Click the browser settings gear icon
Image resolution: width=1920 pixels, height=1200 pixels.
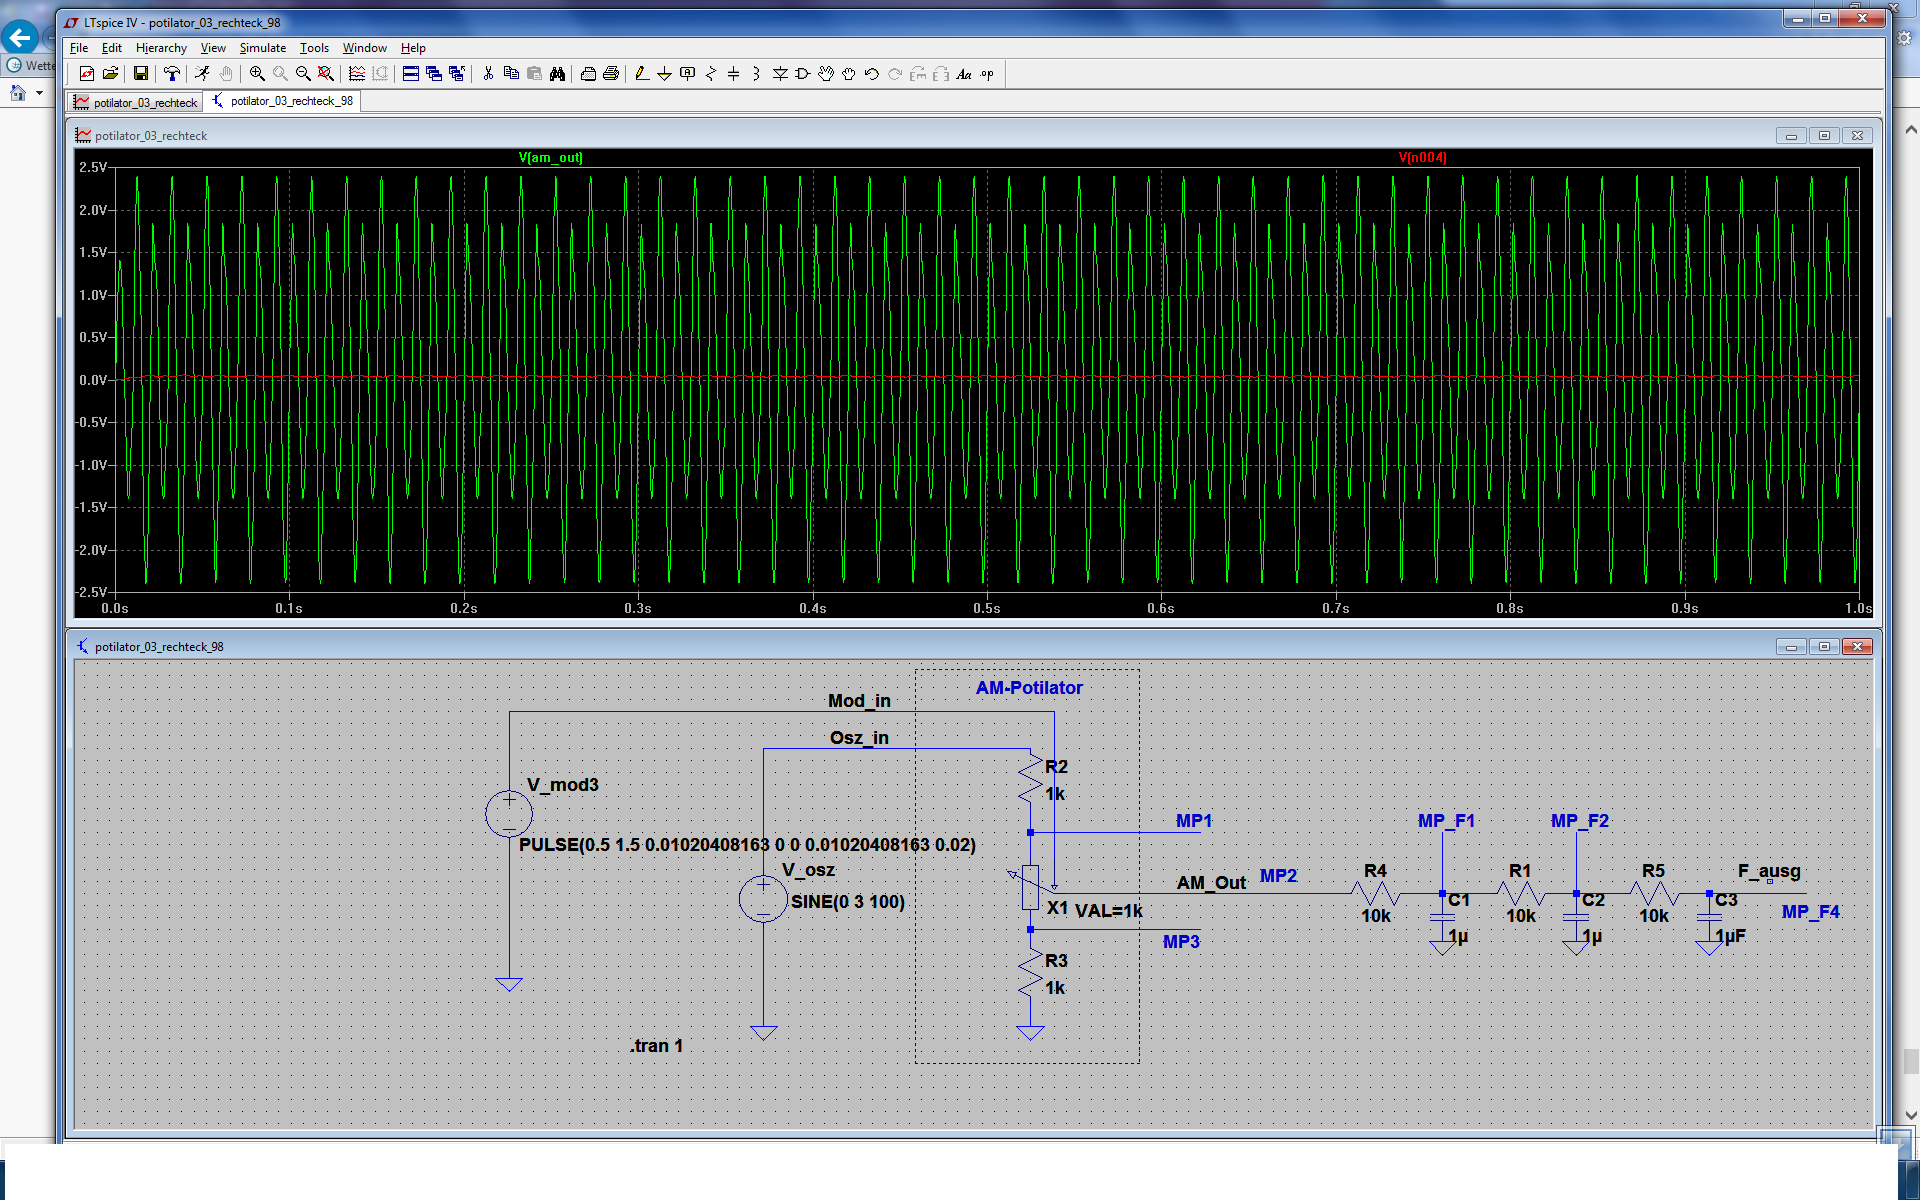point(1905,38)
